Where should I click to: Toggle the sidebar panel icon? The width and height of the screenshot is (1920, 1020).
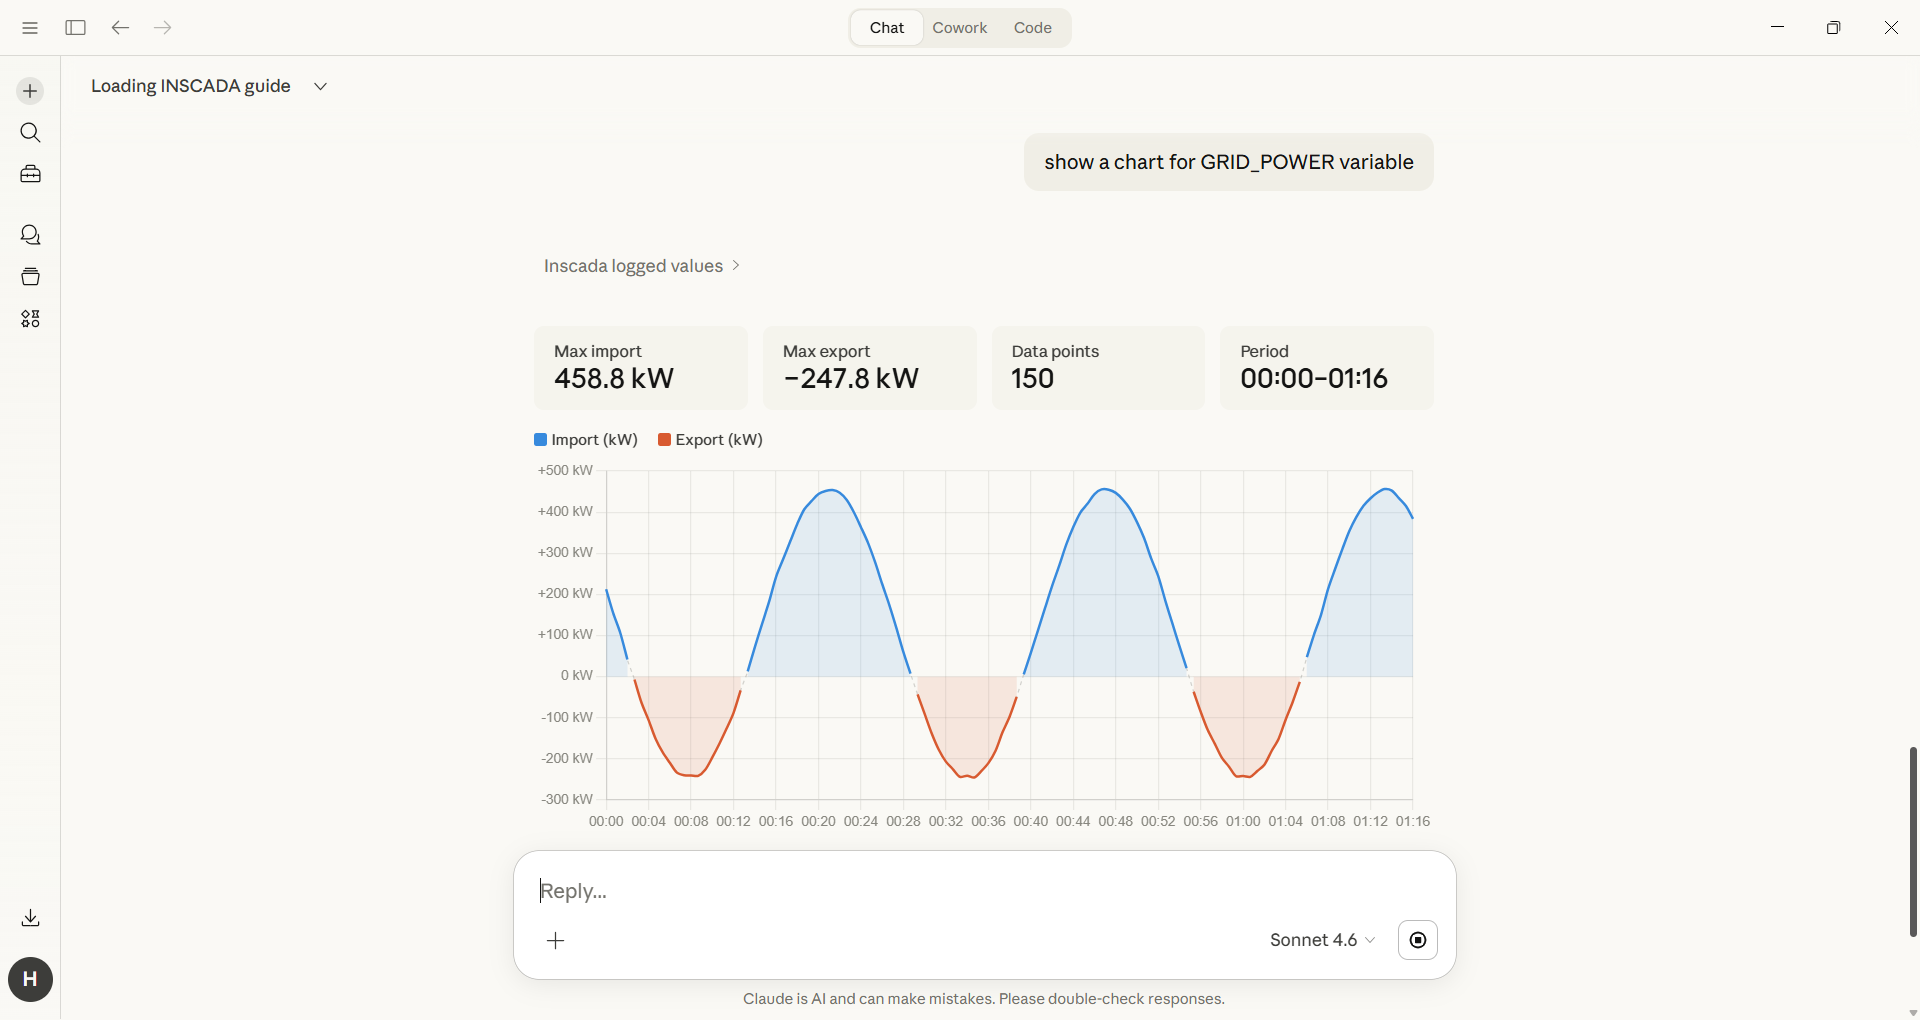tap(75, 28)
